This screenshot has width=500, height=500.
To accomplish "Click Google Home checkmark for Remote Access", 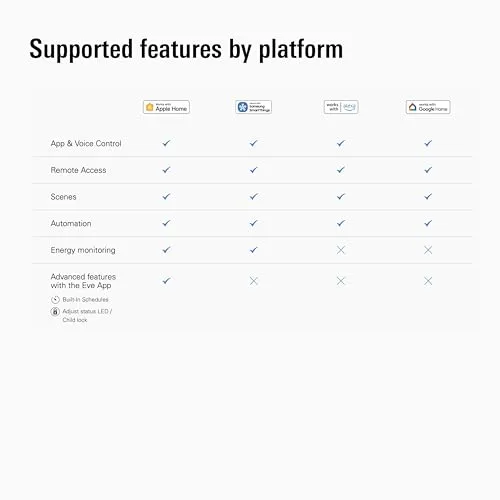I will 428,170.
